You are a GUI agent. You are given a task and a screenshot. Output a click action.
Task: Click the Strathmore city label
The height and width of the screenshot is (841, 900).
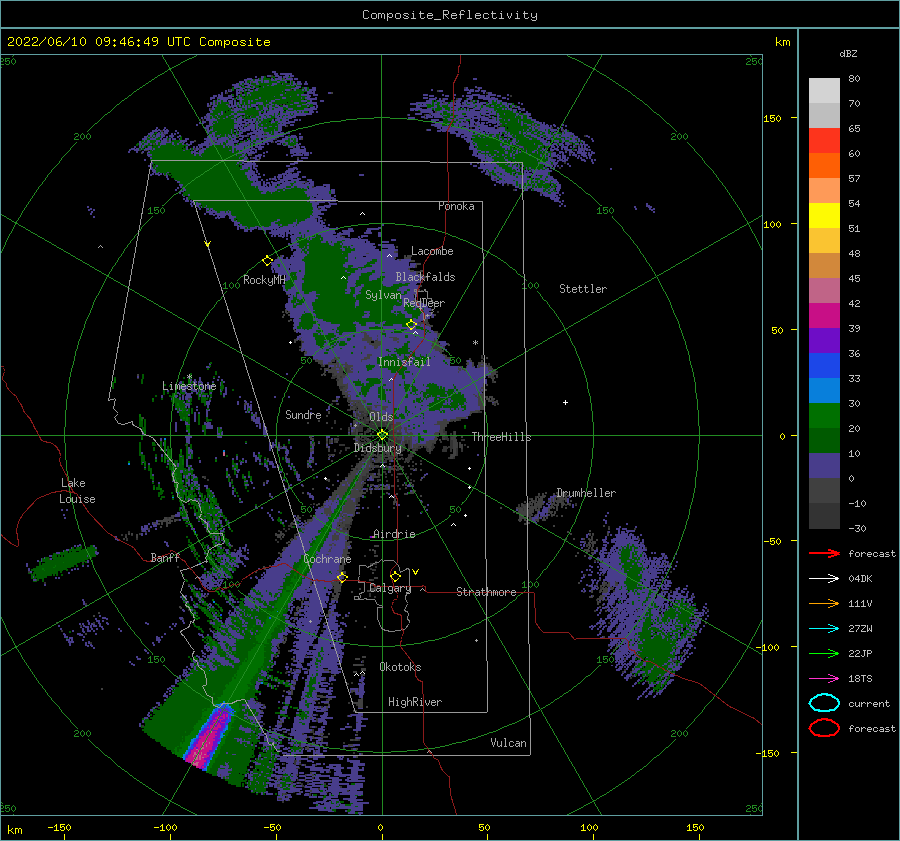486,592
